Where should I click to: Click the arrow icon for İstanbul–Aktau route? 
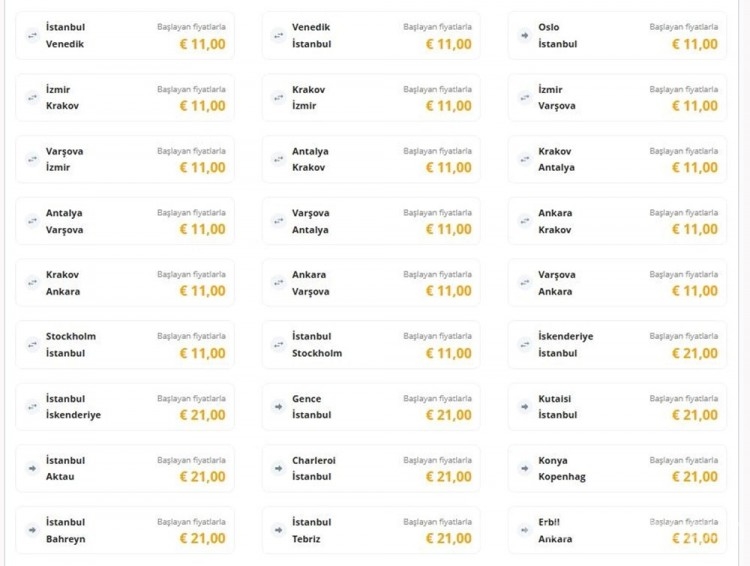click(31, 469)
